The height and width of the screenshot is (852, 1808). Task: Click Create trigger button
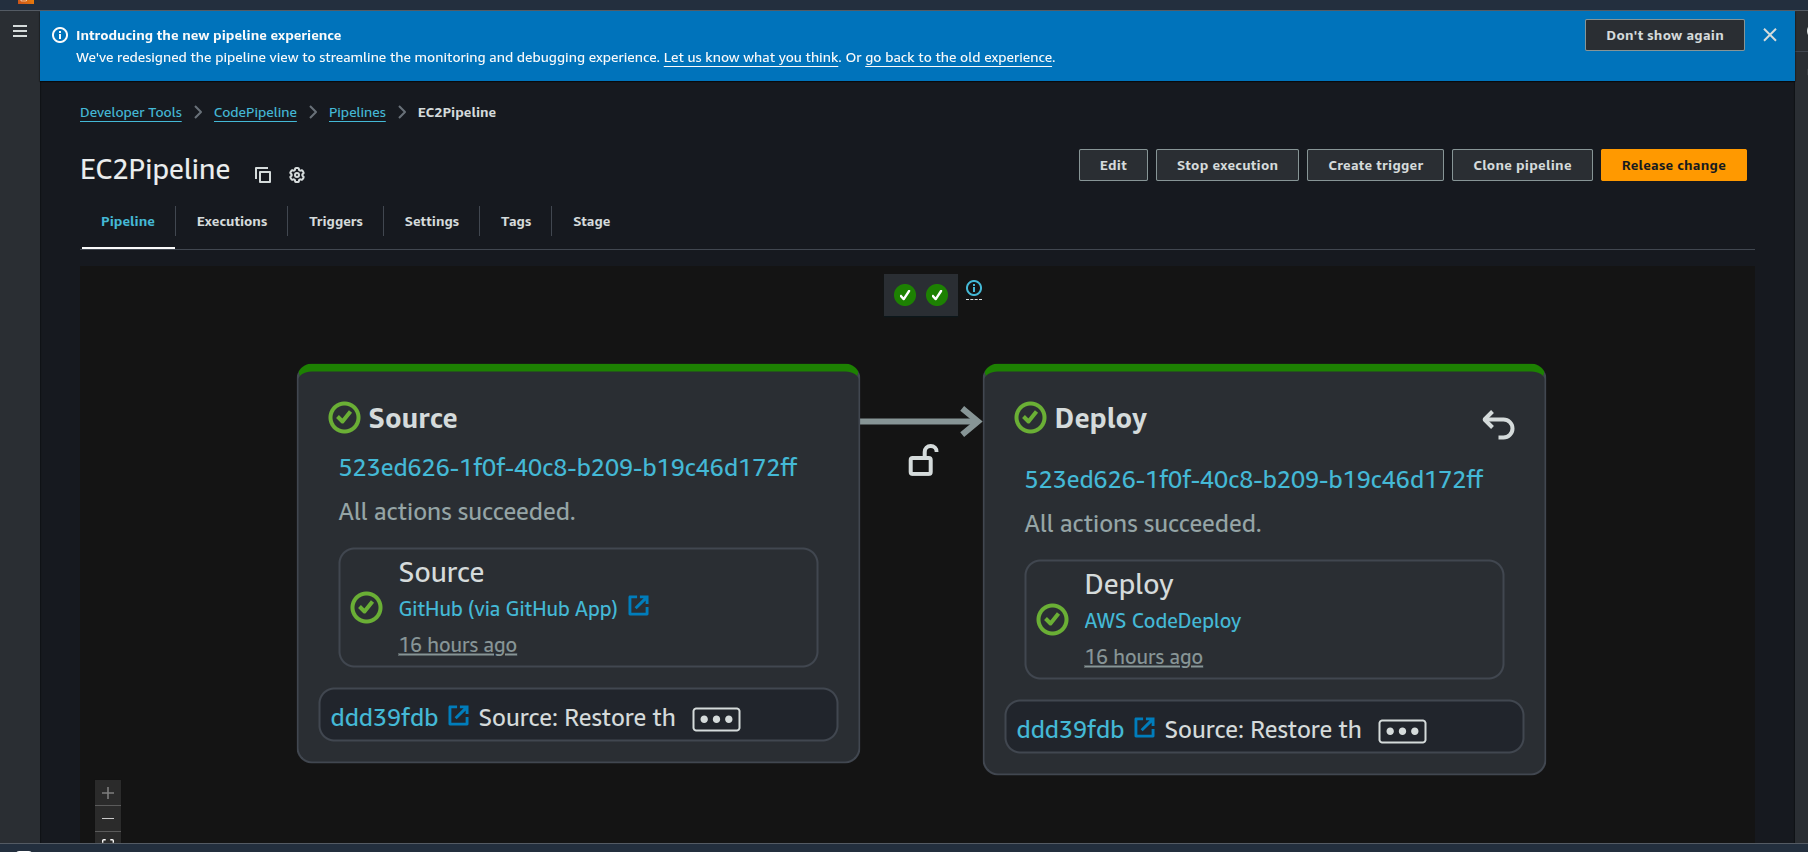click(1375, 165)
